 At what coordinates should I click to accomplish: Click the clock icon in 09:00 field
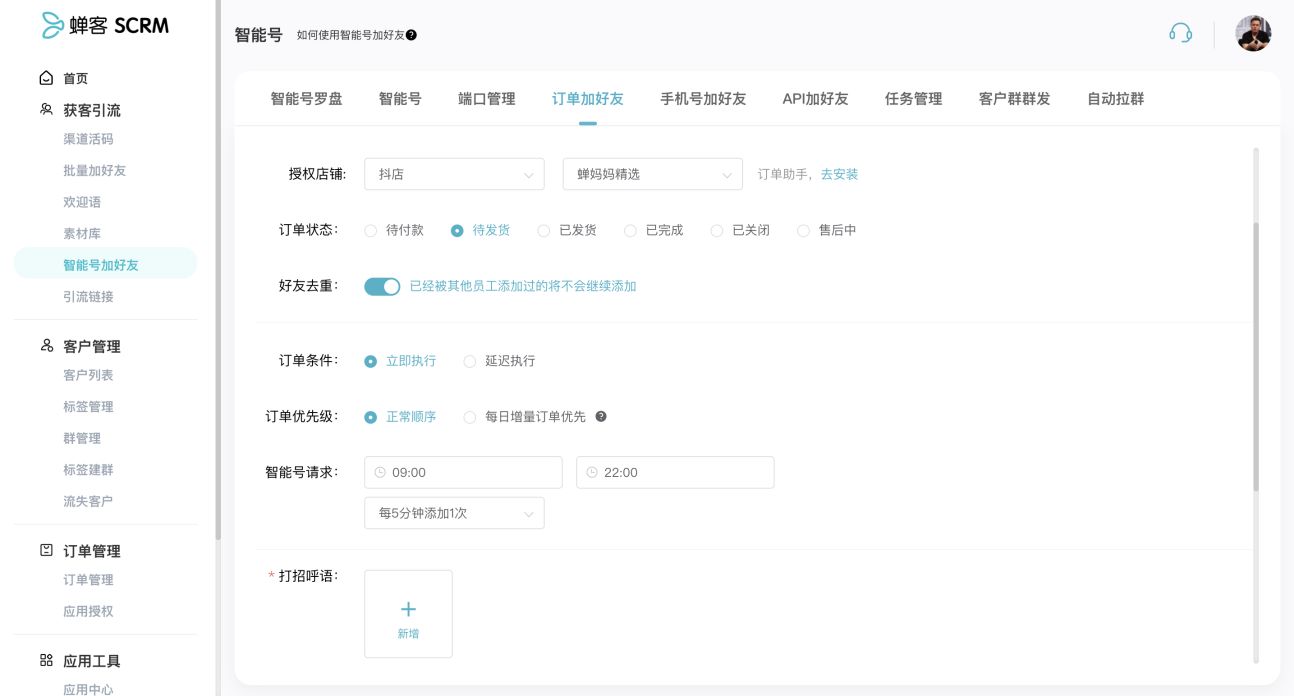point(380,472)
